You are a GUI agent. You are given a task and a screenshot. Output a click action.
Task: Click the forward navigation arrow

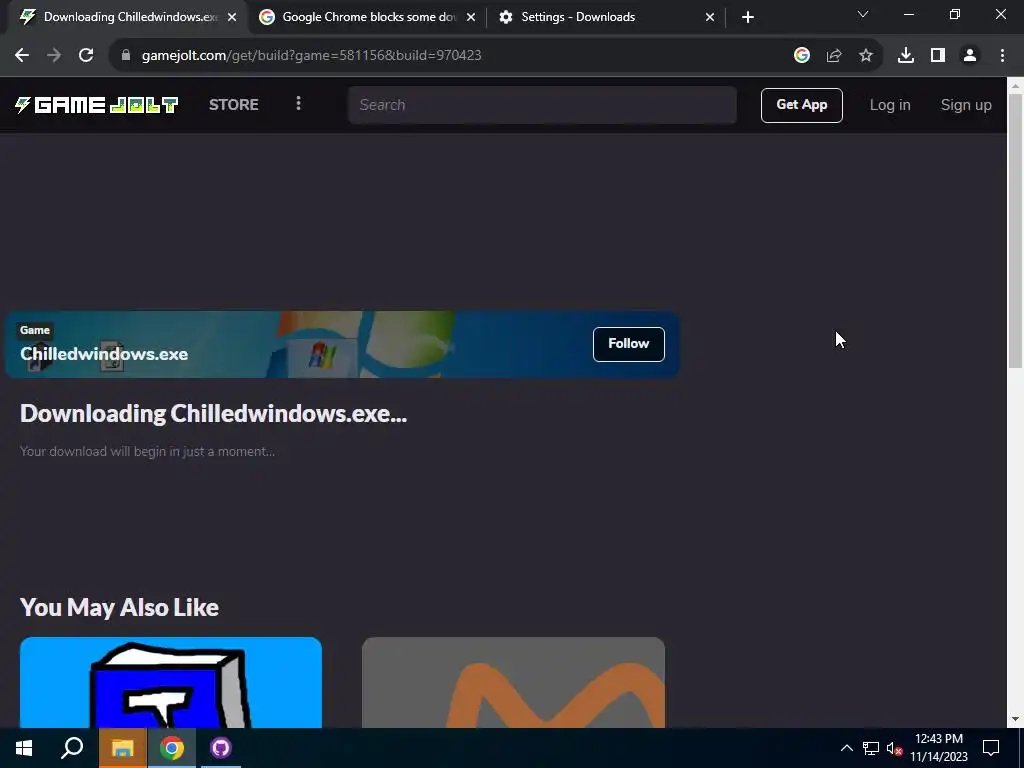(x=54, y=56)
